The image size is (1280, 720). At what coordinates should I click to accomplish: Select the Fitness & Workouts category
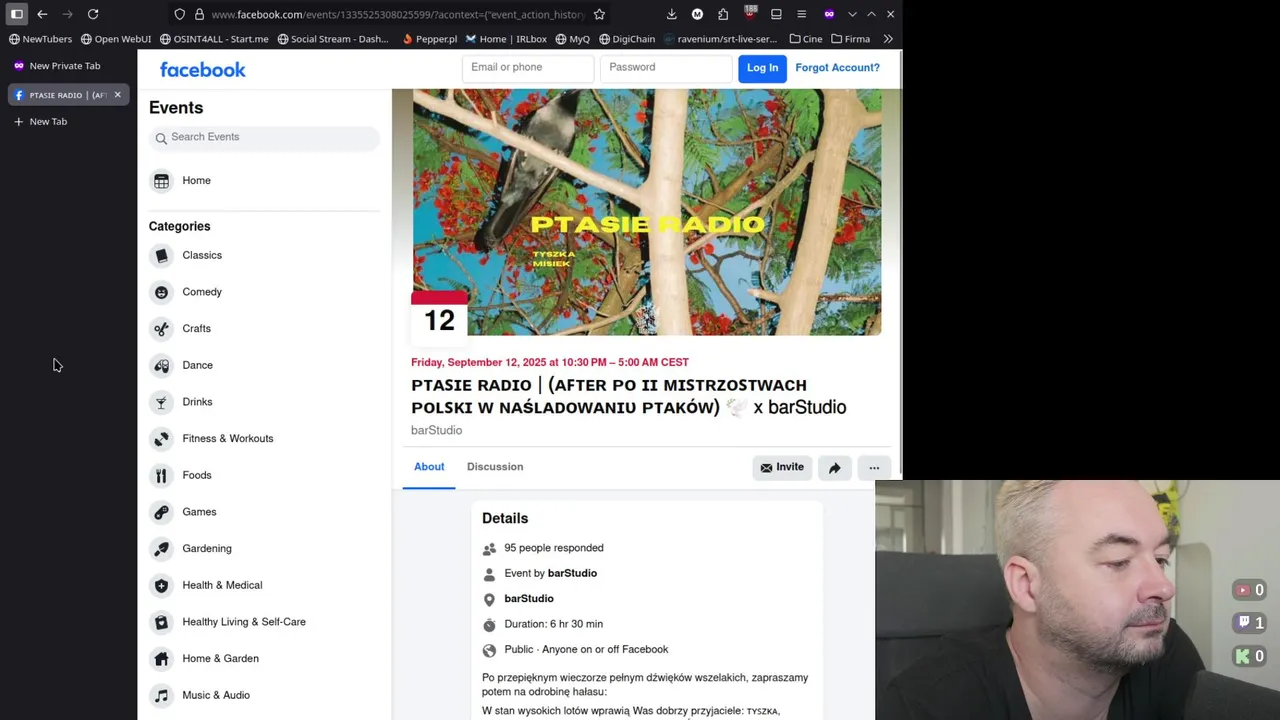[264, 438]
